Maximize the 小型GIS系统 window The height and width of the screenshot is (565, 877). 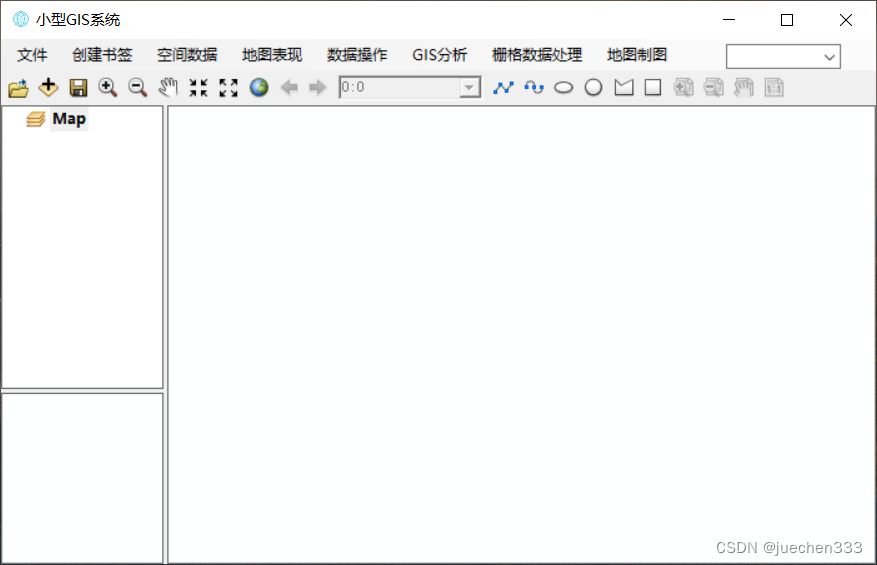click(787, 20)
